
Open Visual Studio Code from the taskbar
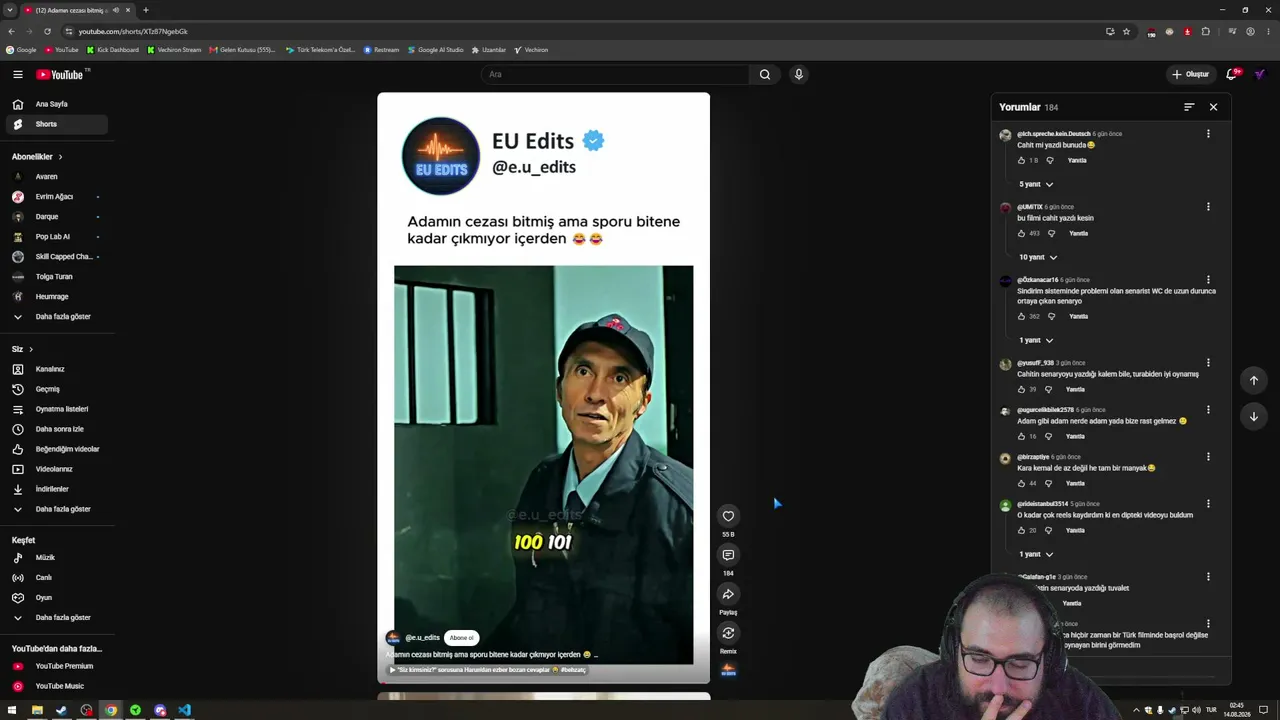coord(184,710)
